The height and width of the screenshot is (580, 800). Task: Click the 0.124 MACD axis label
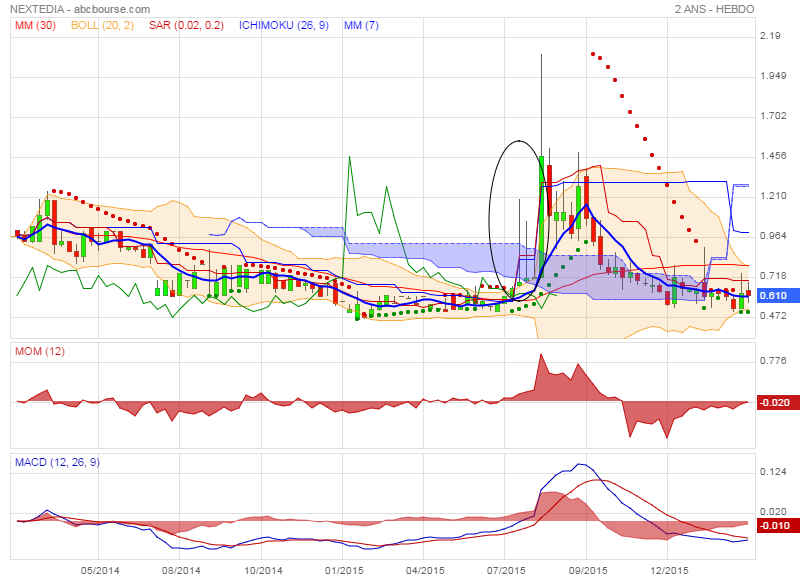click(773, 472)
